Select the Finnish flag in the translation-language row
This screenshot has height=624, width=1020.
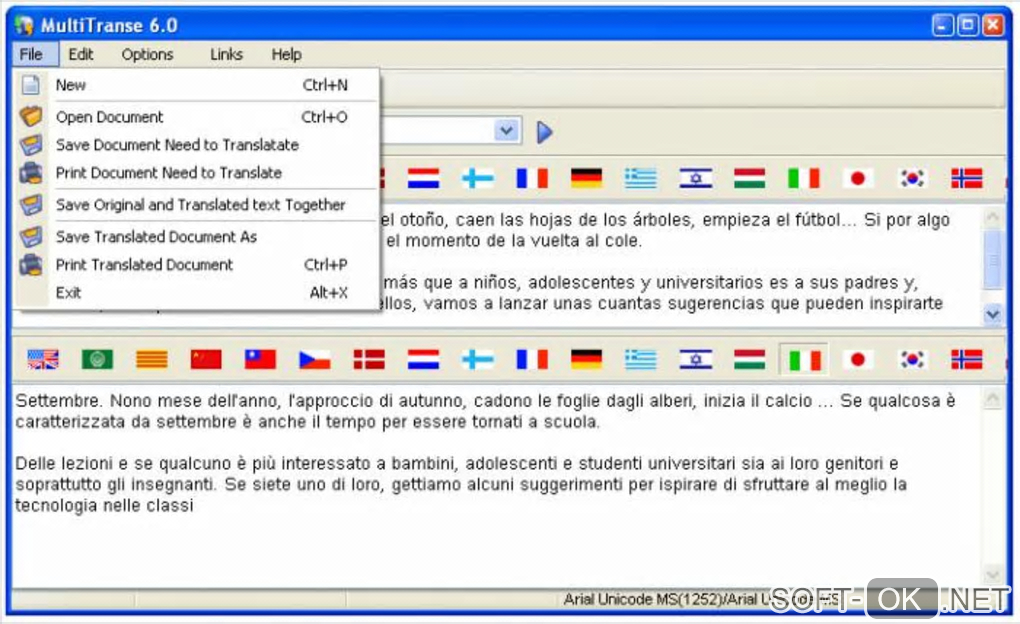click(x=478, y=359)
